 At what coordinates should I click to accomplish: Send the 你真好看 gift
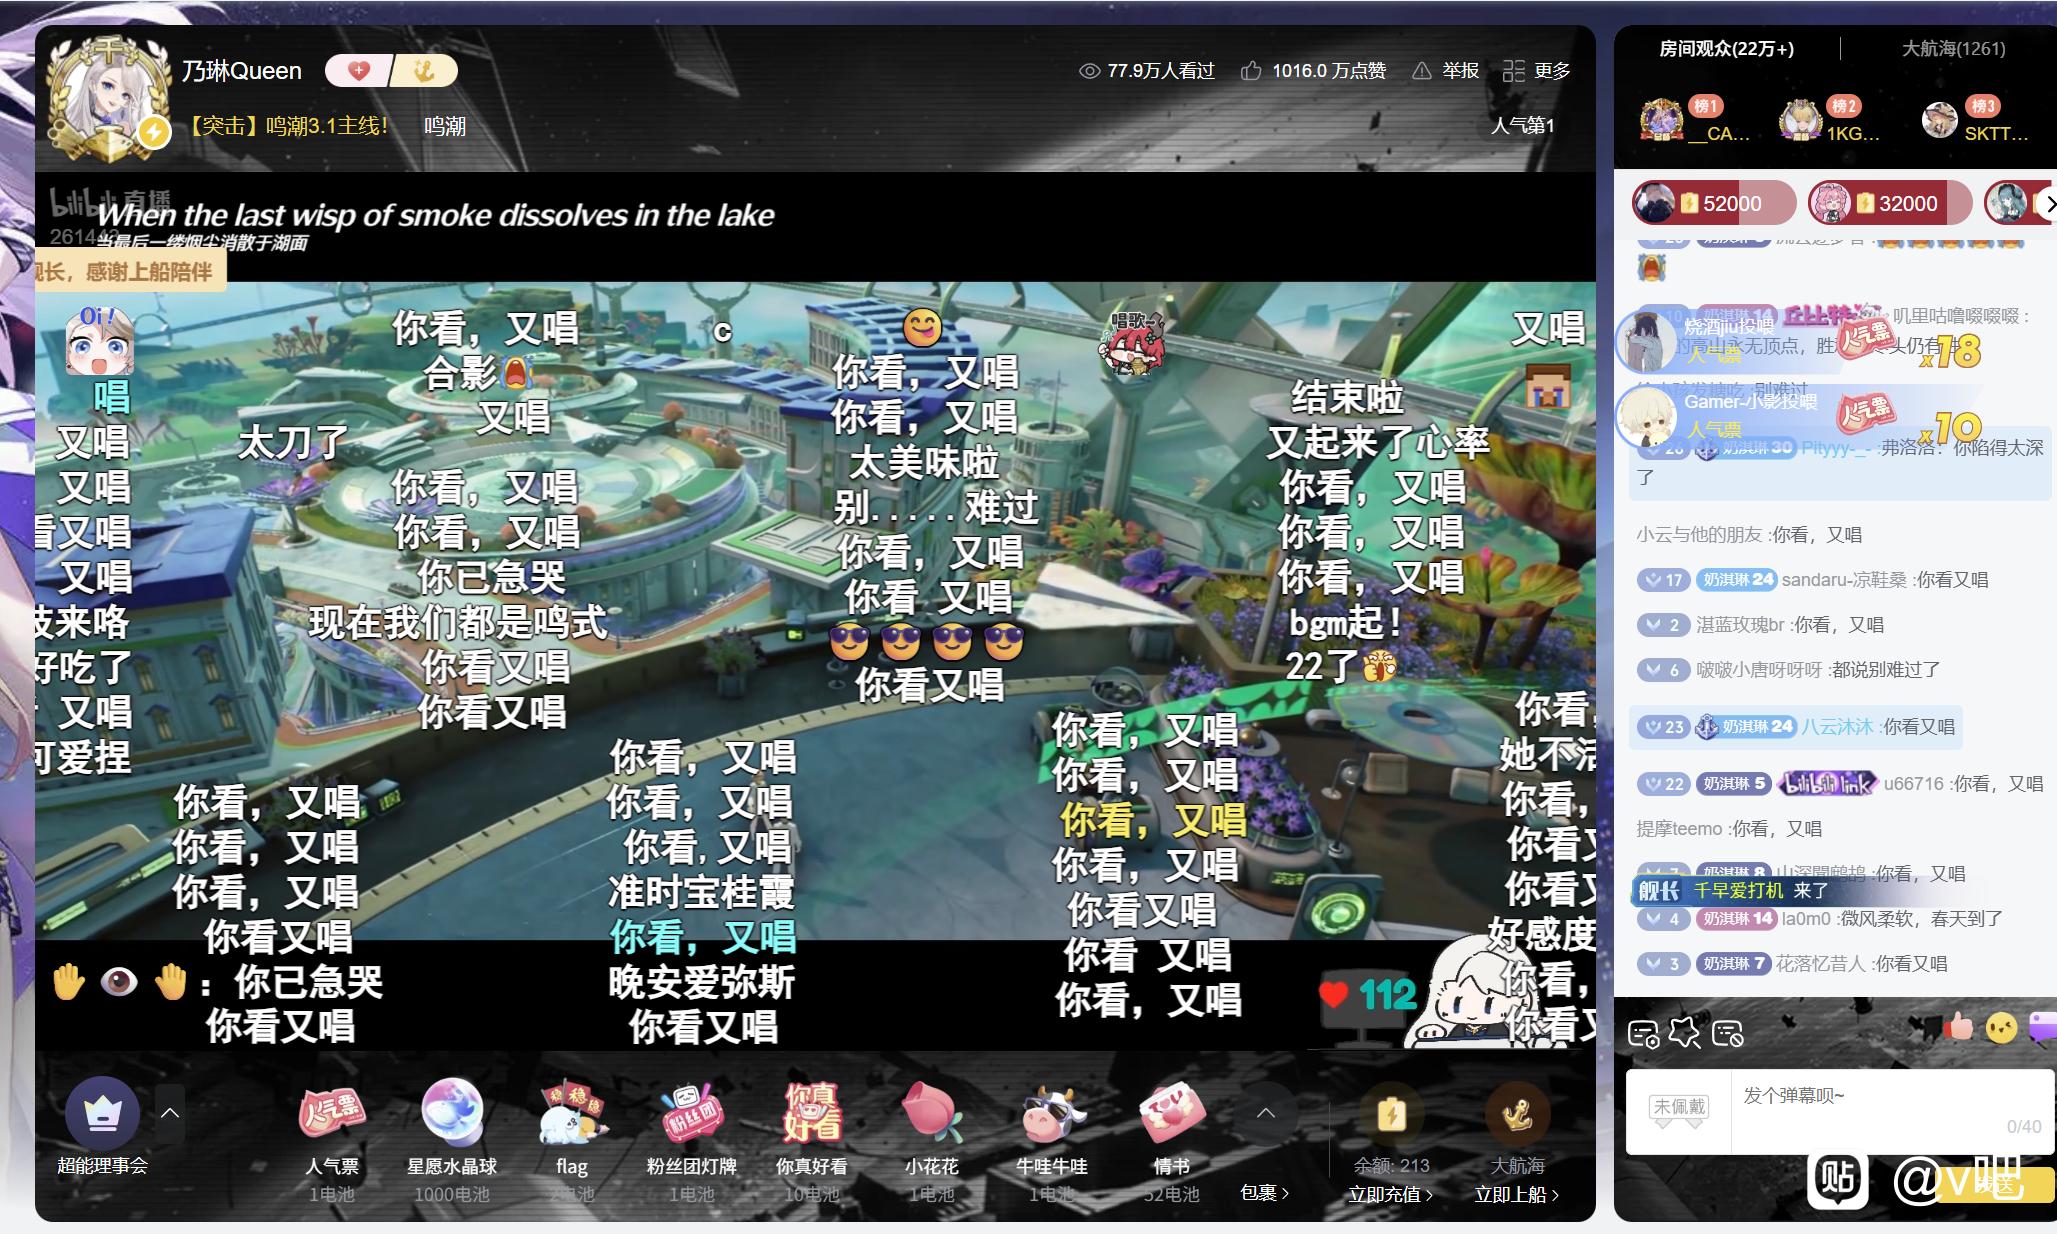pos(811,1113)
